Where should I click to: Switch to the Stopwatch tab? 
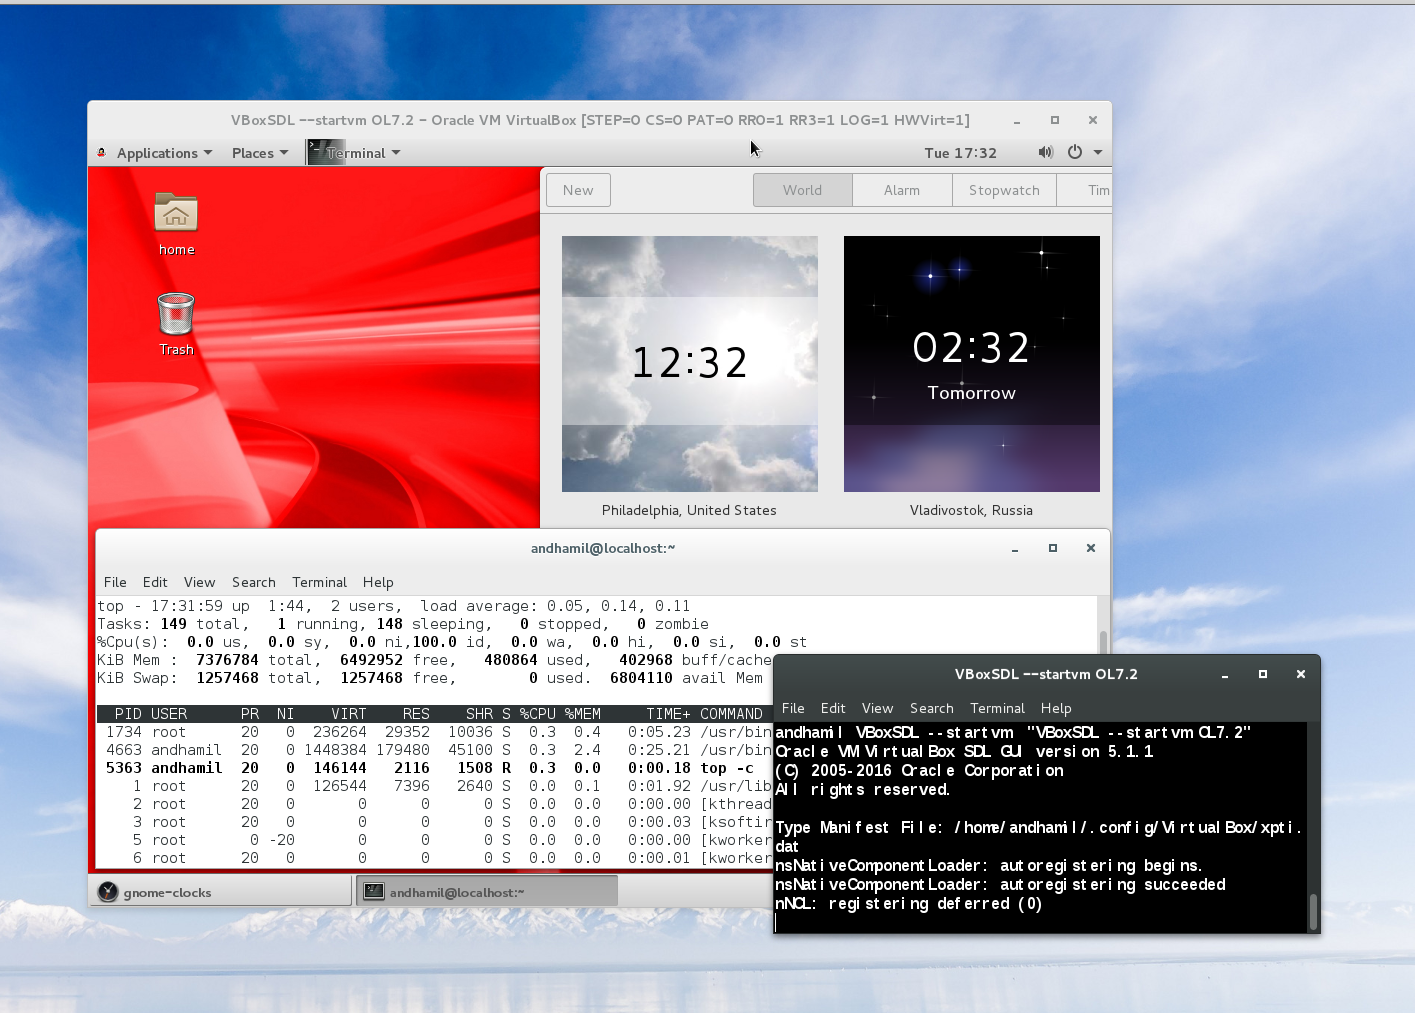pyautogui.click(x=1004, y=190)
